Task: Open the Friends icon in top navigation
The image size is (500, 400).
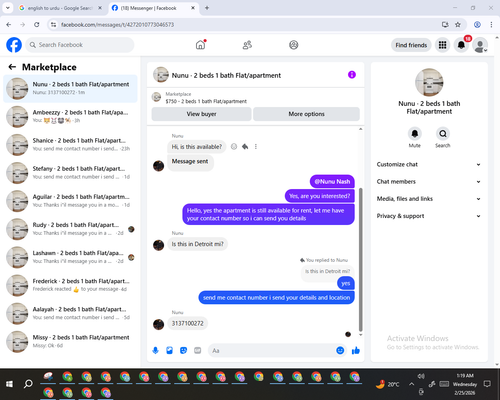Action: 247,45
